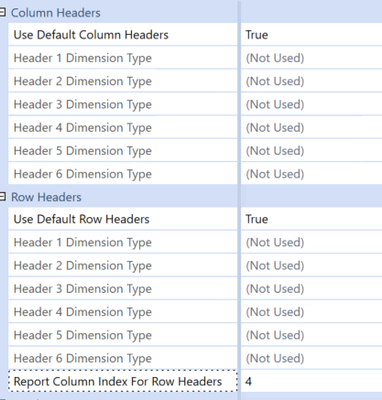Edit Report Column Index For Row Headers value

(x=312, y=381)
